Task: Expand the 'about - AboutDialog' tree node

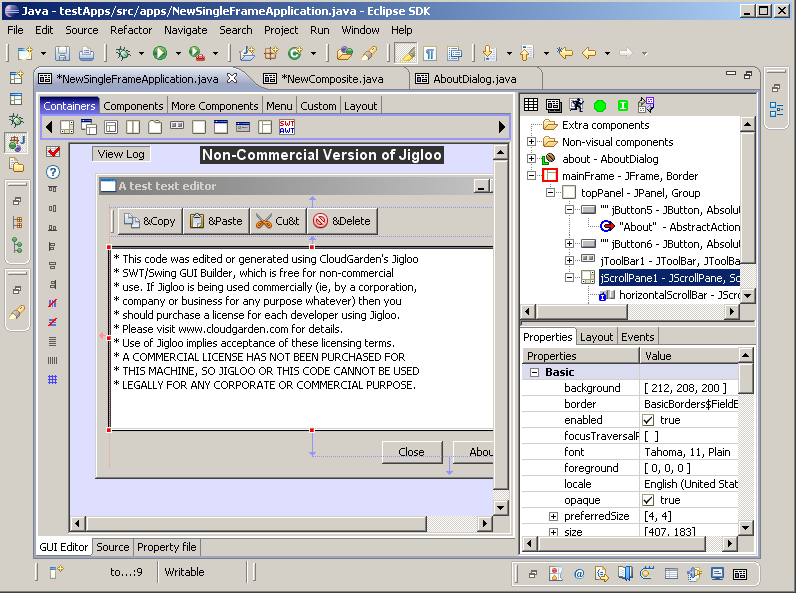Action: [532, 159]
